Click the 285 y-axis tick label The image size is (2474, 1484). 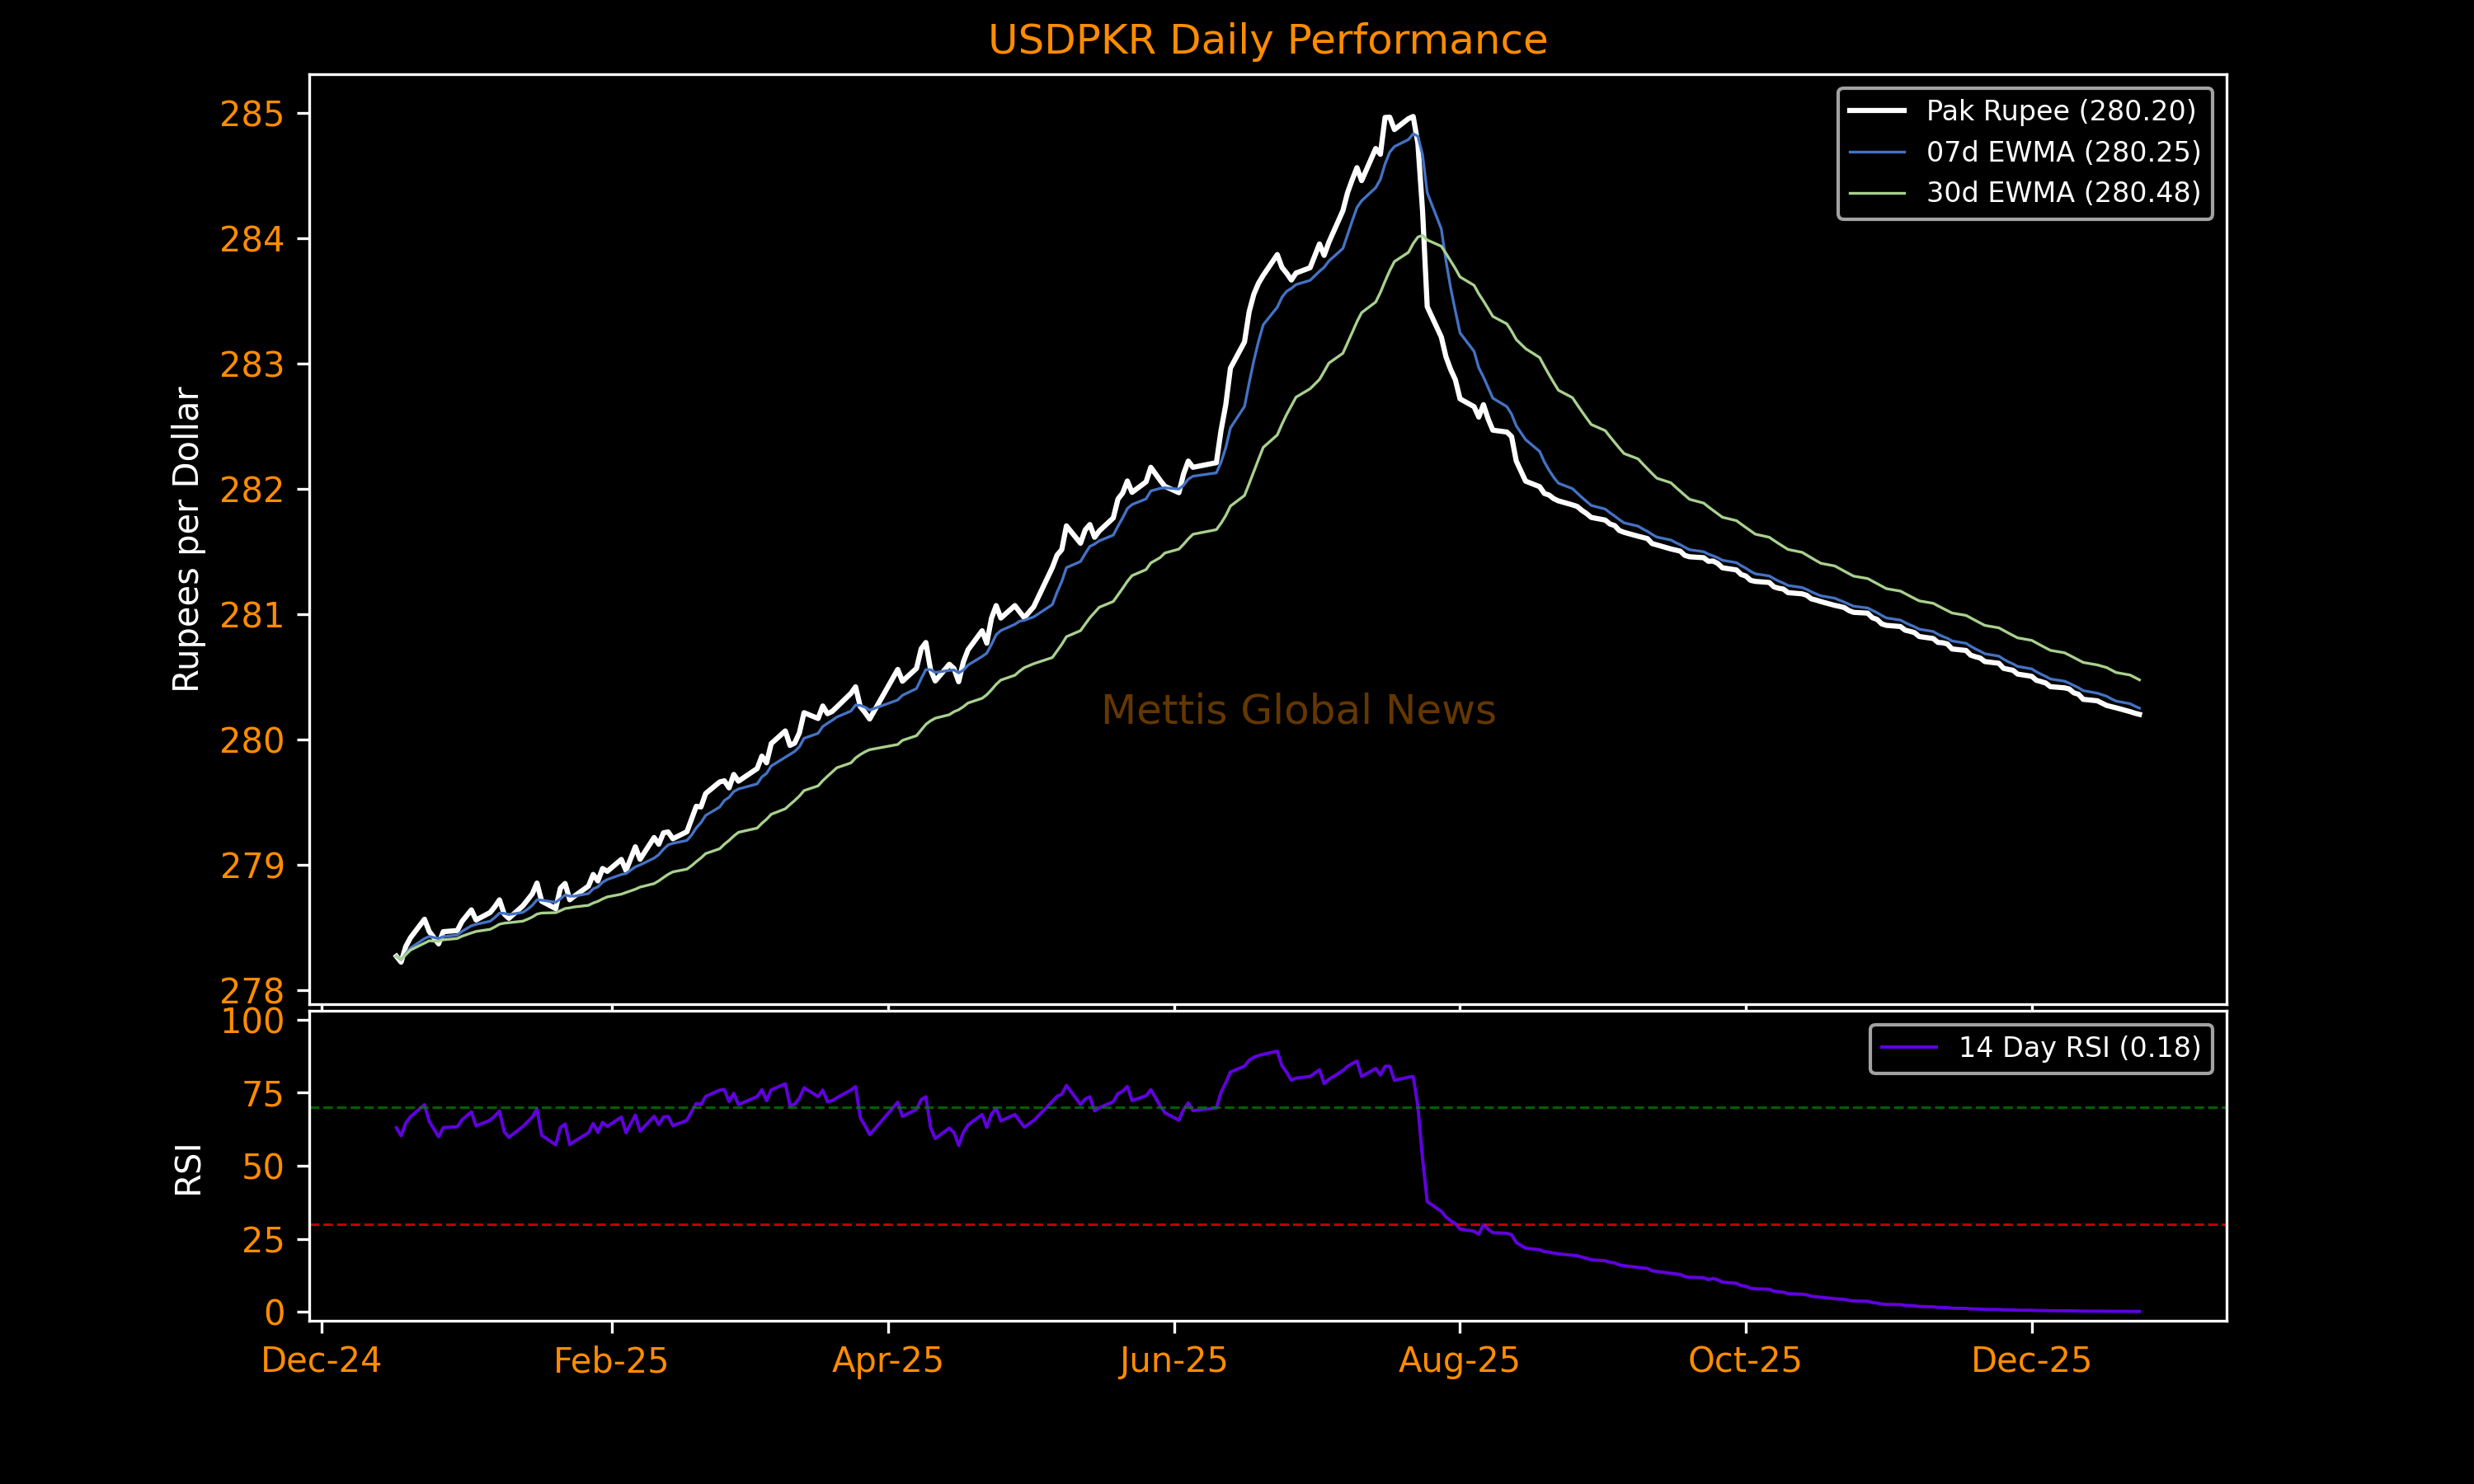click(251, 115)
